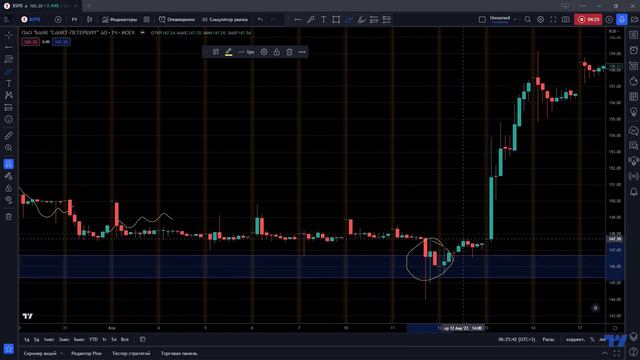Open the Fibonacci tools group
Viewport: 640px width, 360px height.
(9, 59)
